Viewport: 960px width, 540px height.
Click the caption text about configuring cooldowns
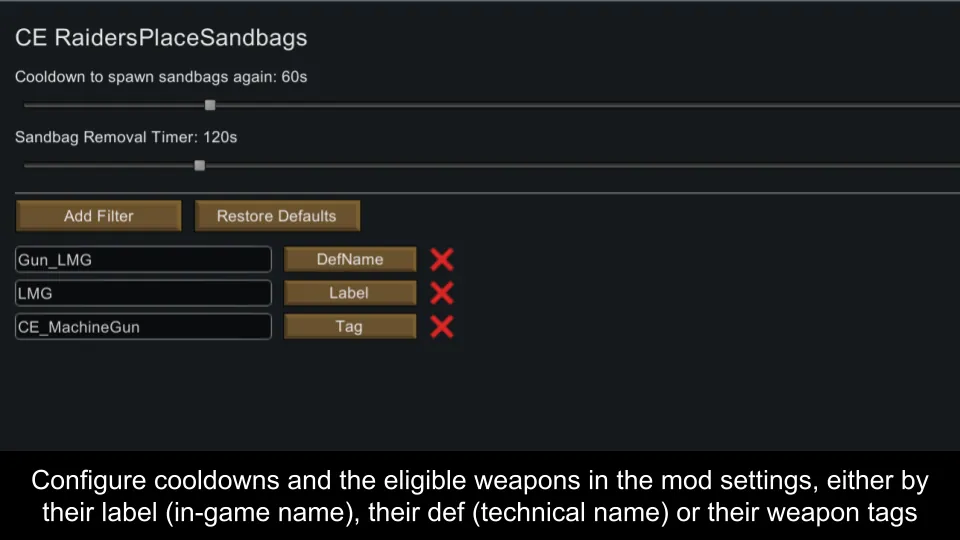coord(480,496)
